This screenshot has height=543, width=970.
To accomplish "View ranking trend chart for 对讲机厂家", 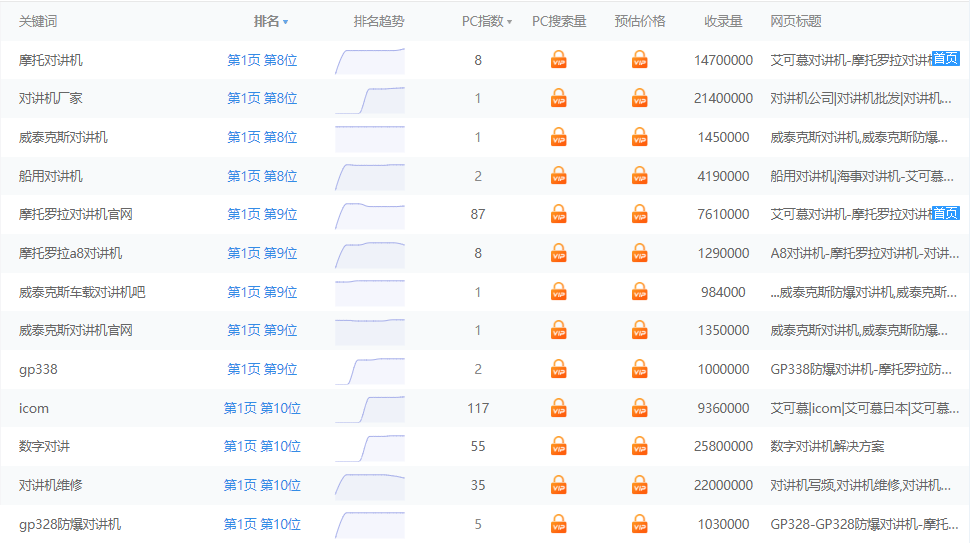I will [x=369, y=99].
